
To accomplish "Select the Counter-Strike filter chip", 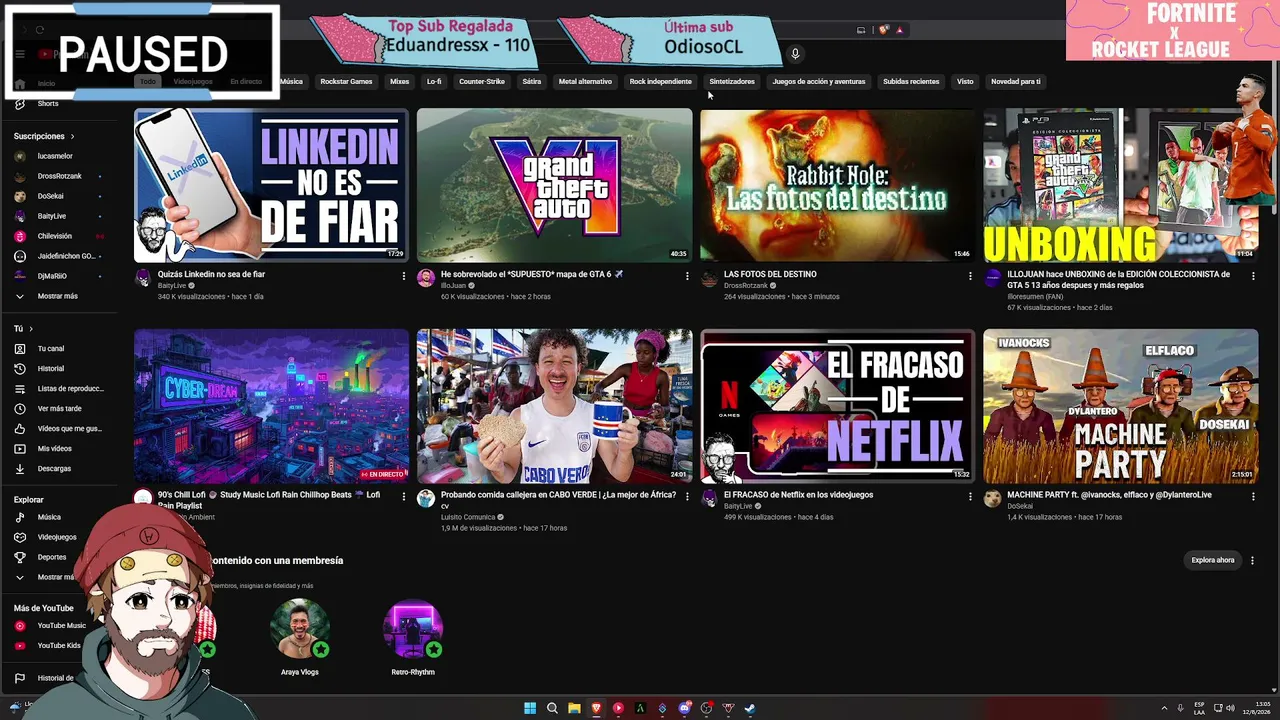I will point(482,82).
